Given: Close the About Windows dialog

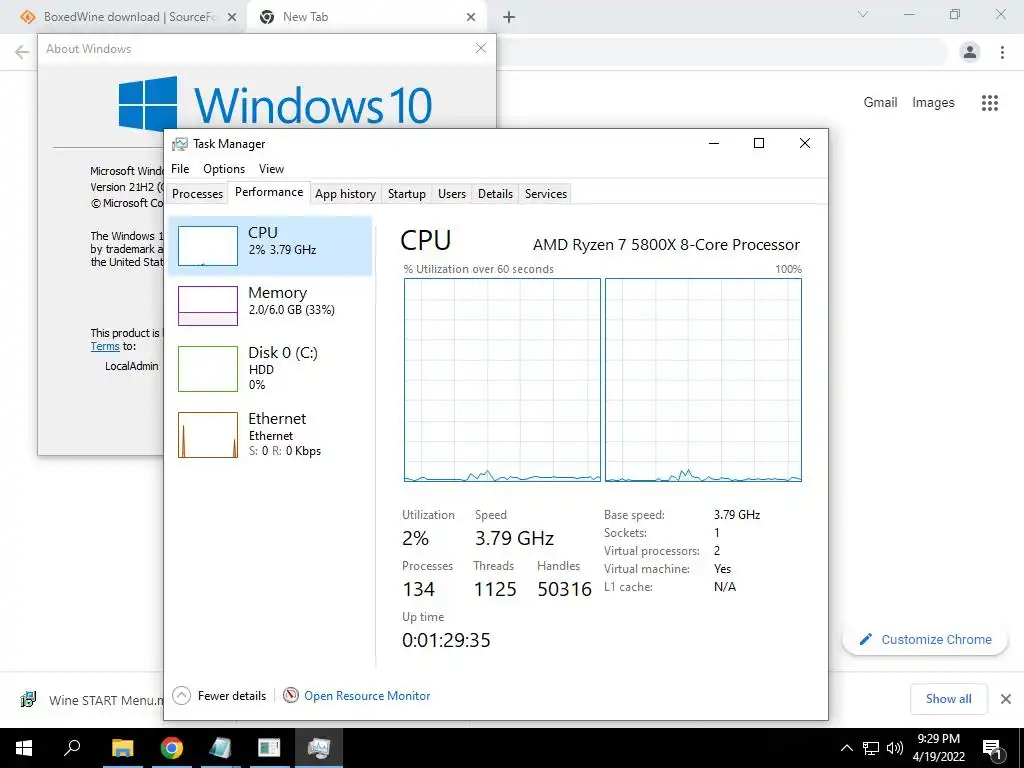Looking at the screenshot, I should (x=481, y=48).
